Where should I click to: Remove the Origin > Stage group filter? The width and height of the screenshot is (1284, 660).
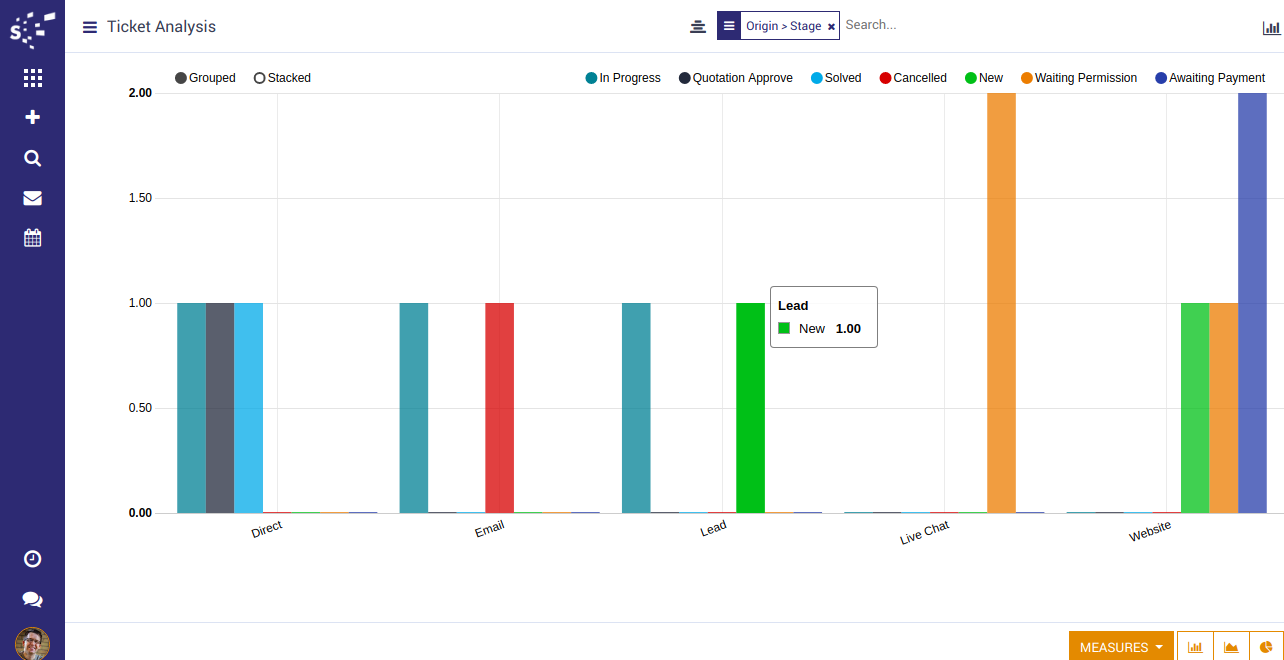(831, 27)
